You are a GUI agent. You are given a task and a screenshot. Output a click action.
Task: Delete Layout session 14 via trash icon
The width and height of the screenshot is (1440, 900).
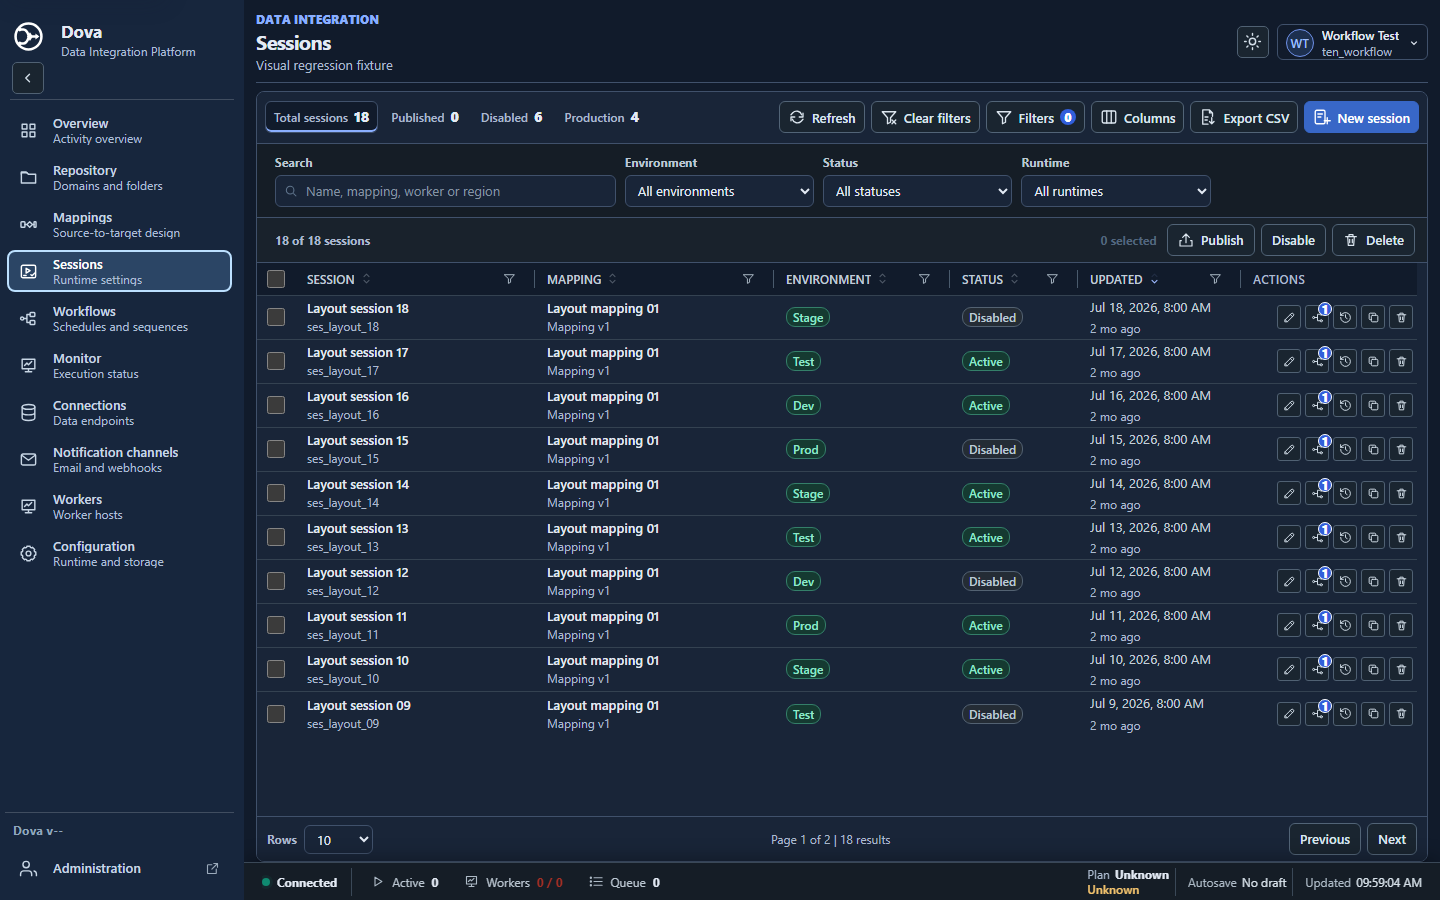1402,494
